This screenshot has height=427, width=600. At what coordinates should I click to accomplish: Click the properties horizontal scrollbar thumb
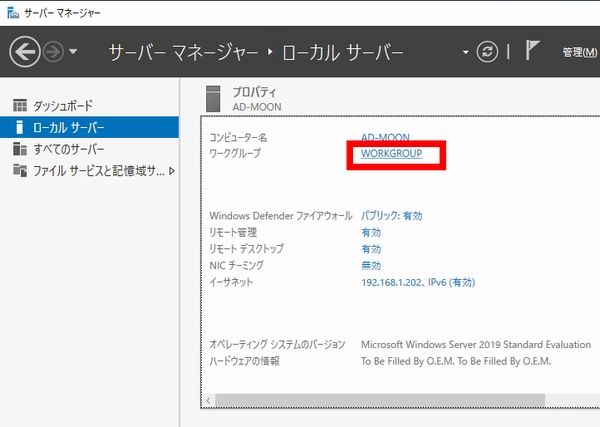pos(380,401)
